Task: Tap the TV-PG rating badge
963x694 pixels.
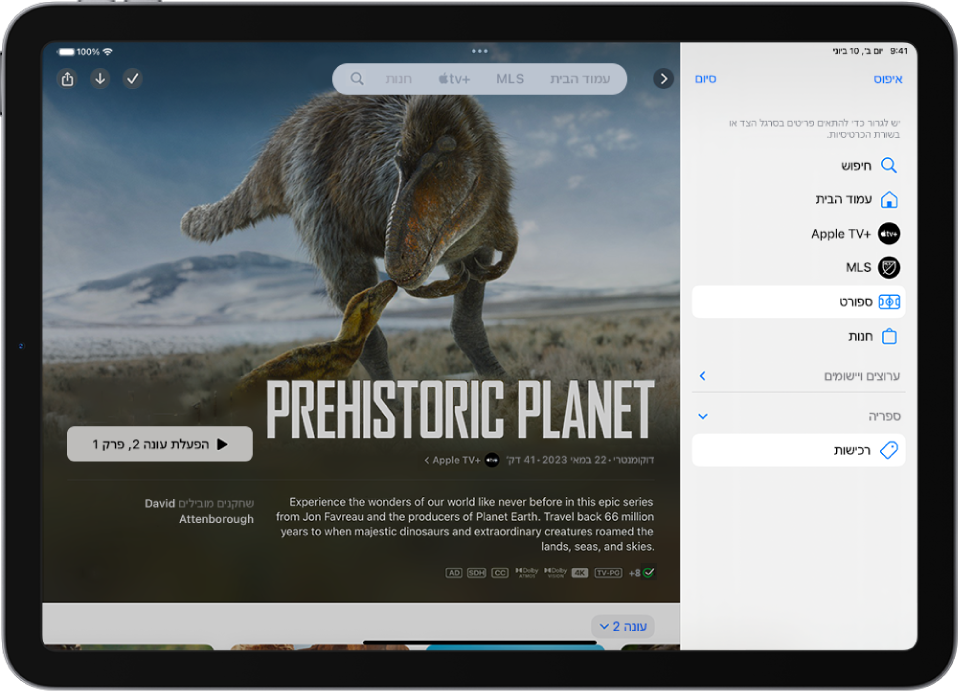Action: (x=608, y=573)
